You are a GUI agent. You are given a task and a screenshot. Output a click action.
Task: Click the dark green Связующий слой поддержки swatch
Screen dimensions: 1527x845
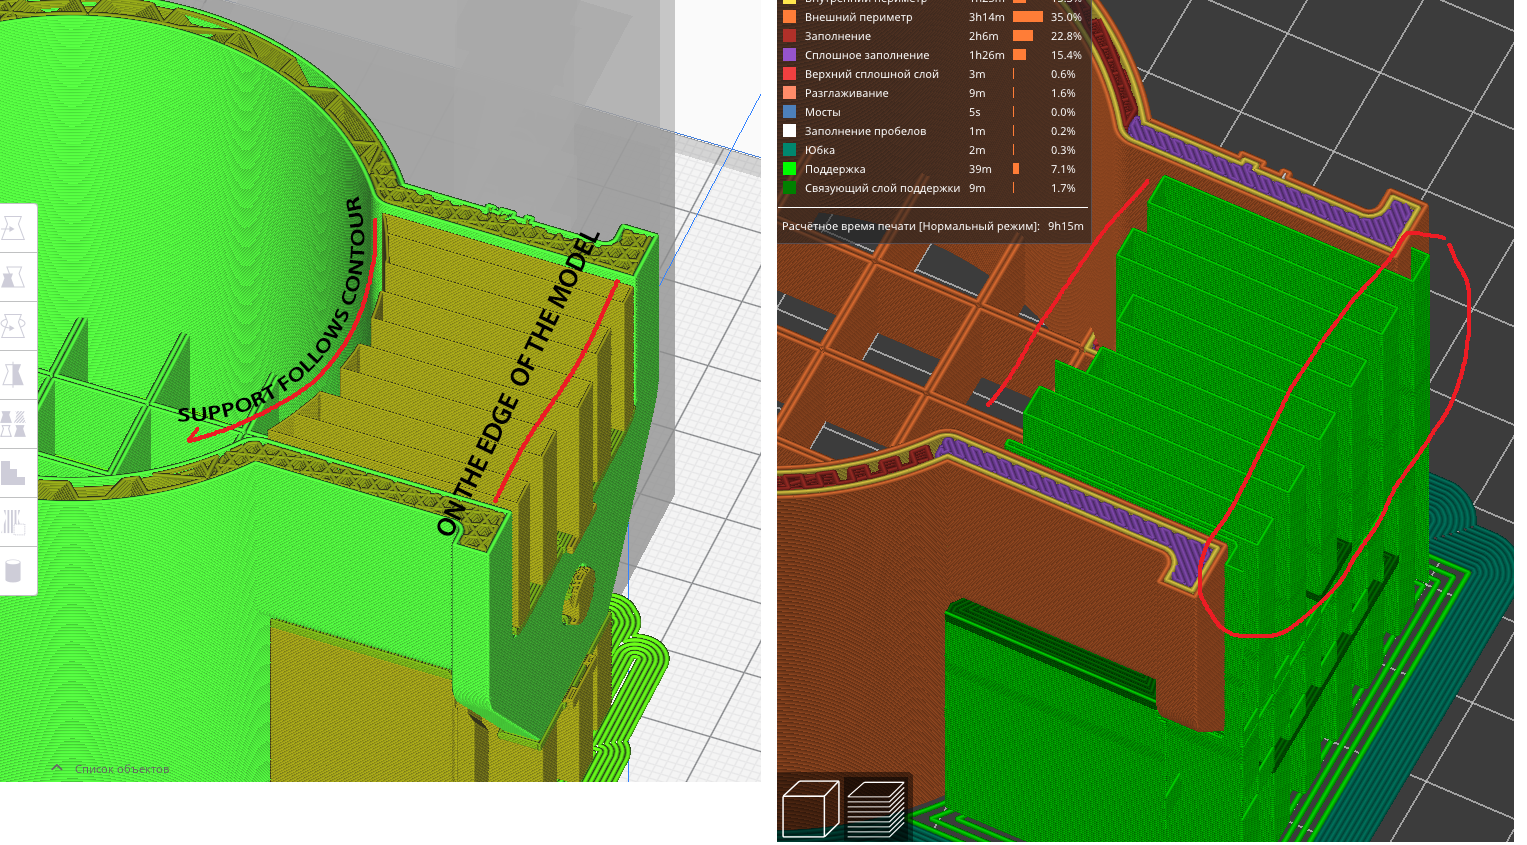pos(789,188)
